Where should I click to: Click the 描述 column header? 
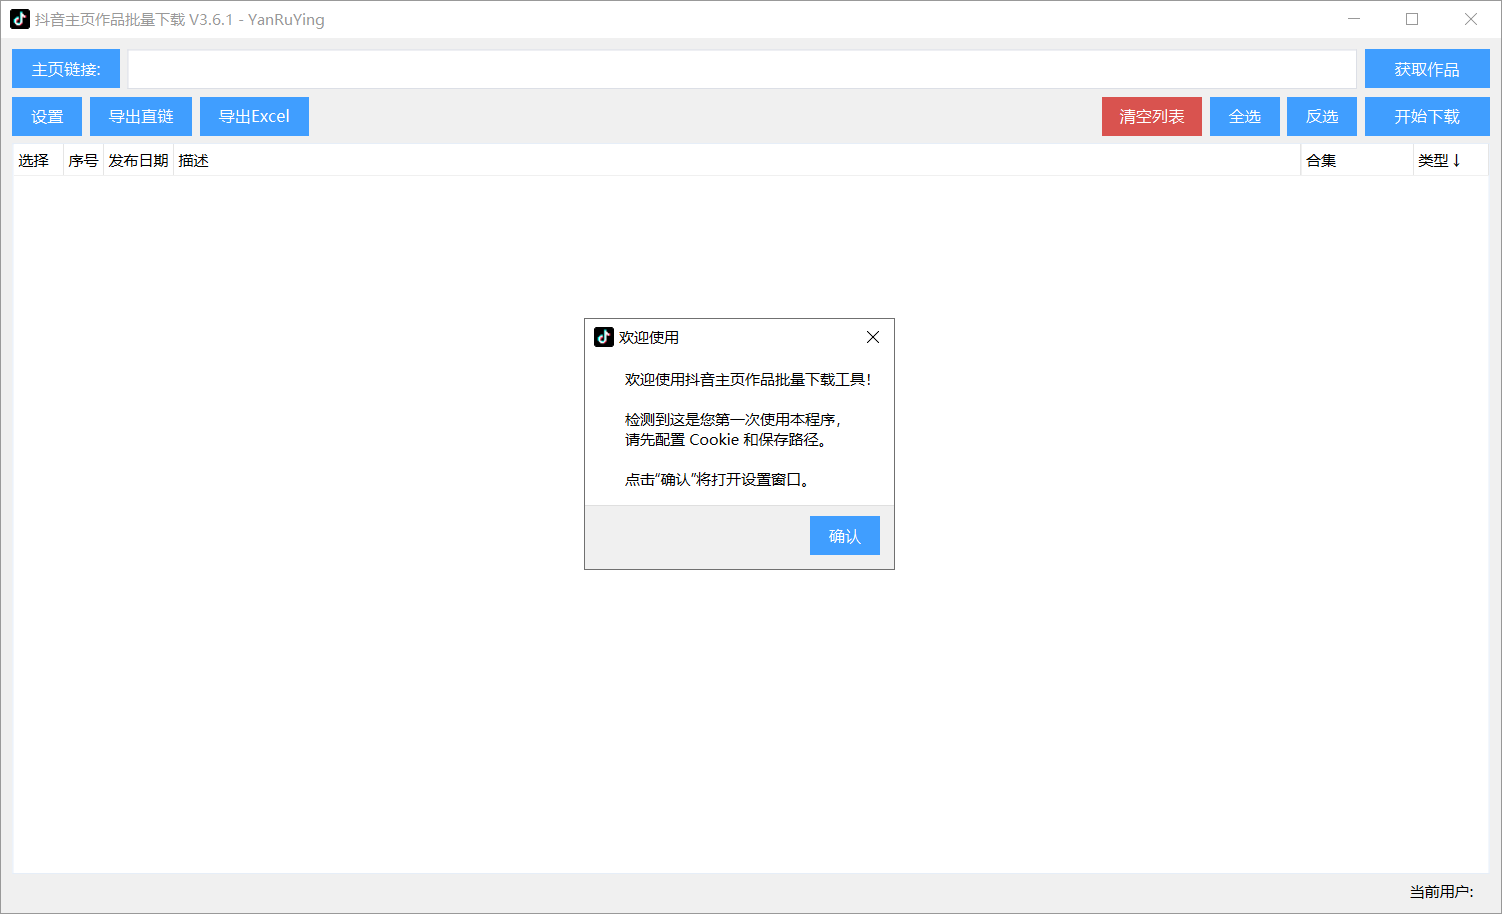click(193, 160)
